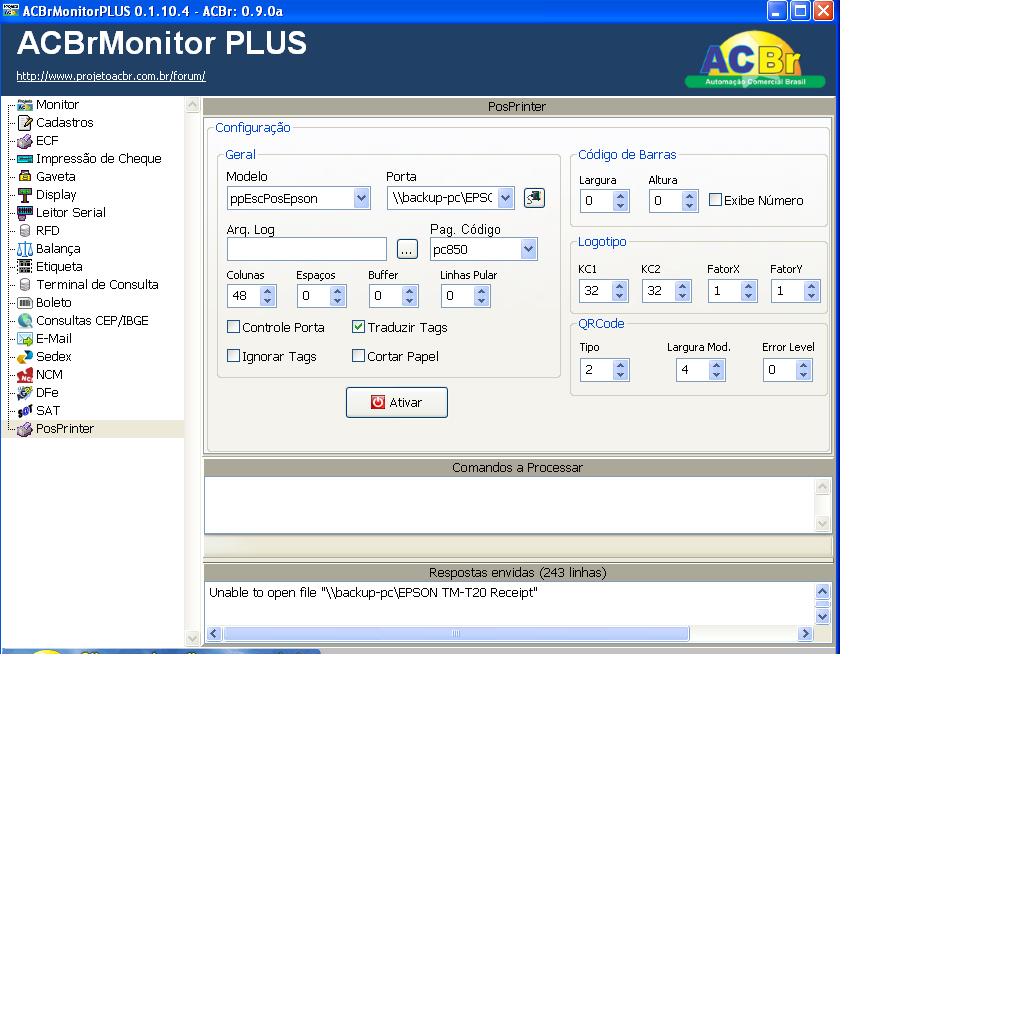Enable the Ignorar Tags checkbox
This screenshot has width=1024, height=1032.
tap(233, 355)
